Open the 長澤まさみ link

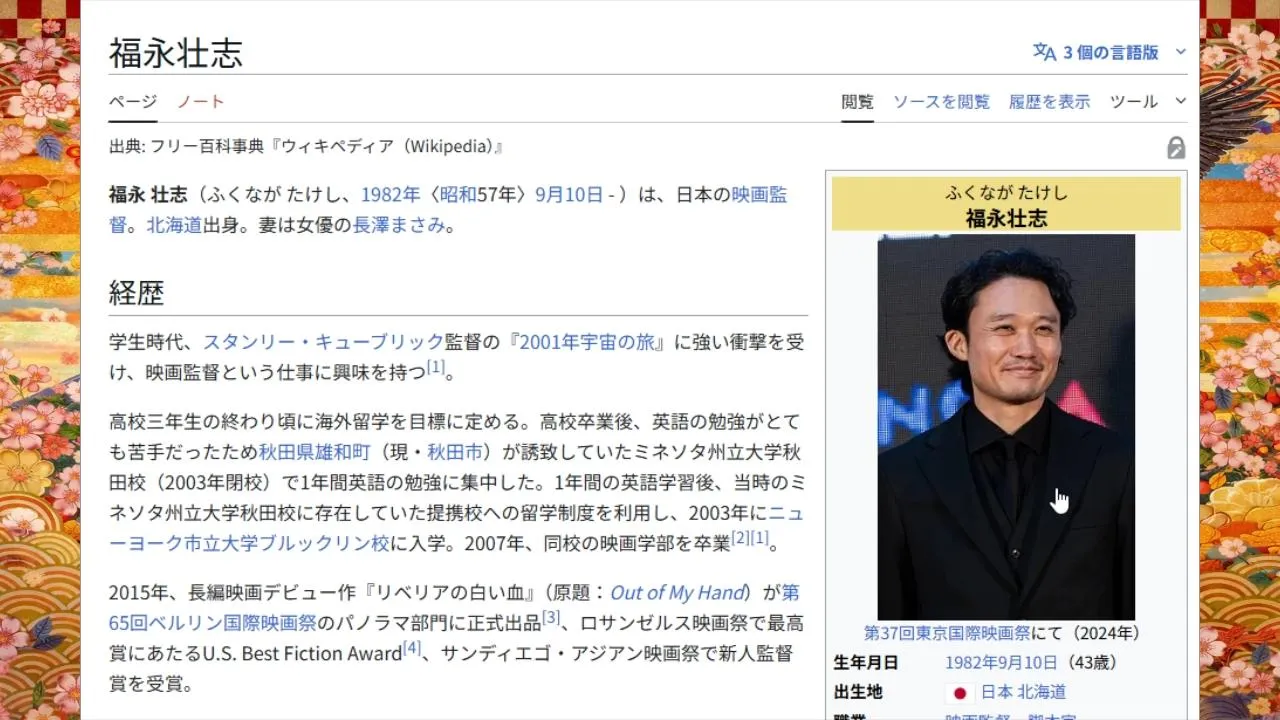point(399,225)
